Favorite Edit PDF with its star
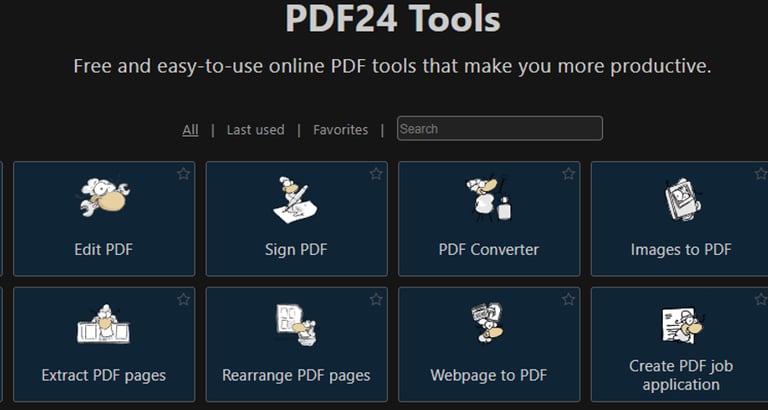Screen dimensions: 768x410 [183, 174]
